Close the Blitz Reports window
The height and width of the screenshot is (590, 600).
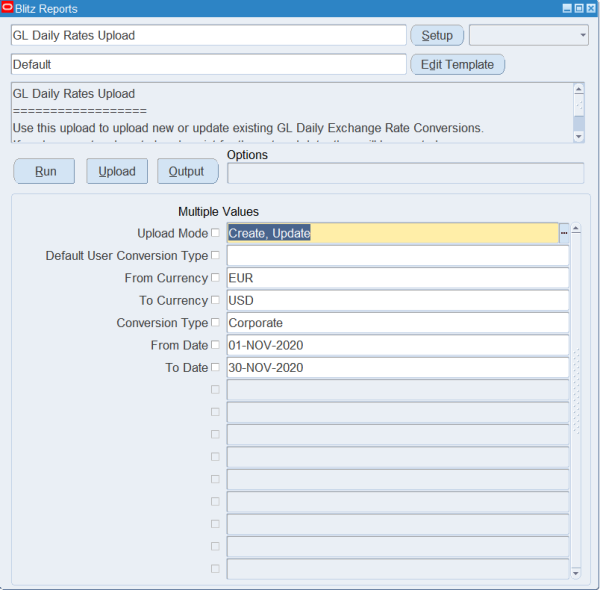tap(591, 8)
